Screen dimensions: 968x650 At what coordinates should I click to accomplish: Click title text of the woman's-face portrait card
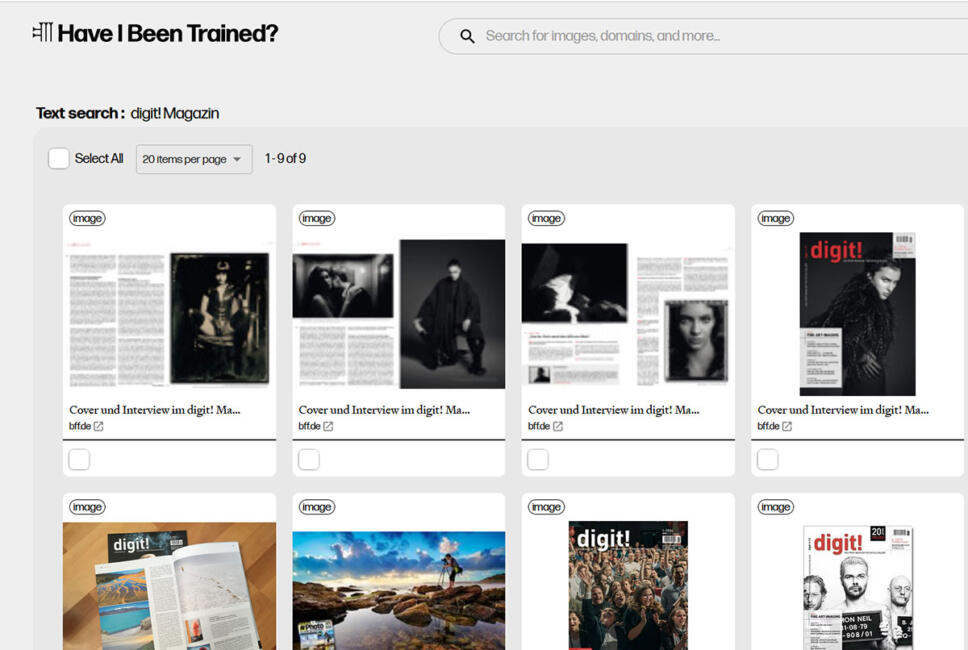614,410
